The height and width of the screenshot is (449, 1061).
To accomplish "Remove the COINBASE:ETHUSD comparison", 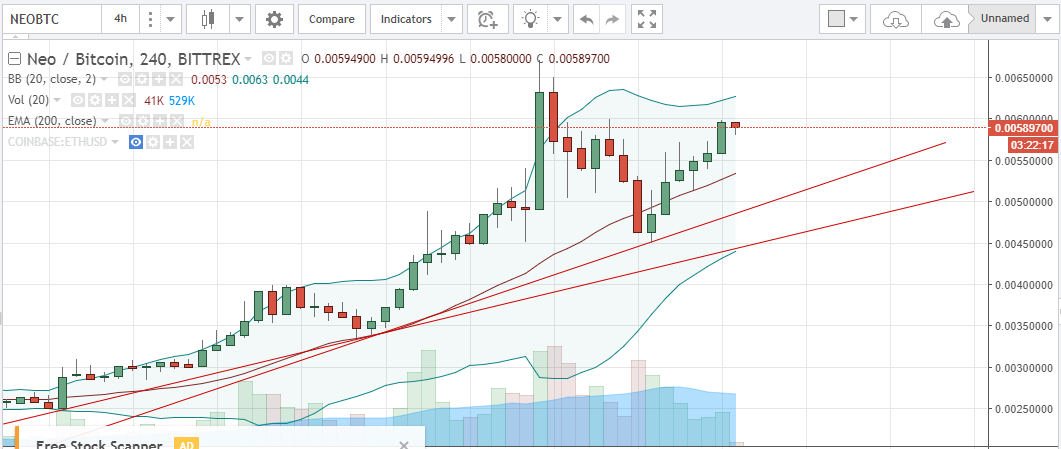I will (187, 142).
